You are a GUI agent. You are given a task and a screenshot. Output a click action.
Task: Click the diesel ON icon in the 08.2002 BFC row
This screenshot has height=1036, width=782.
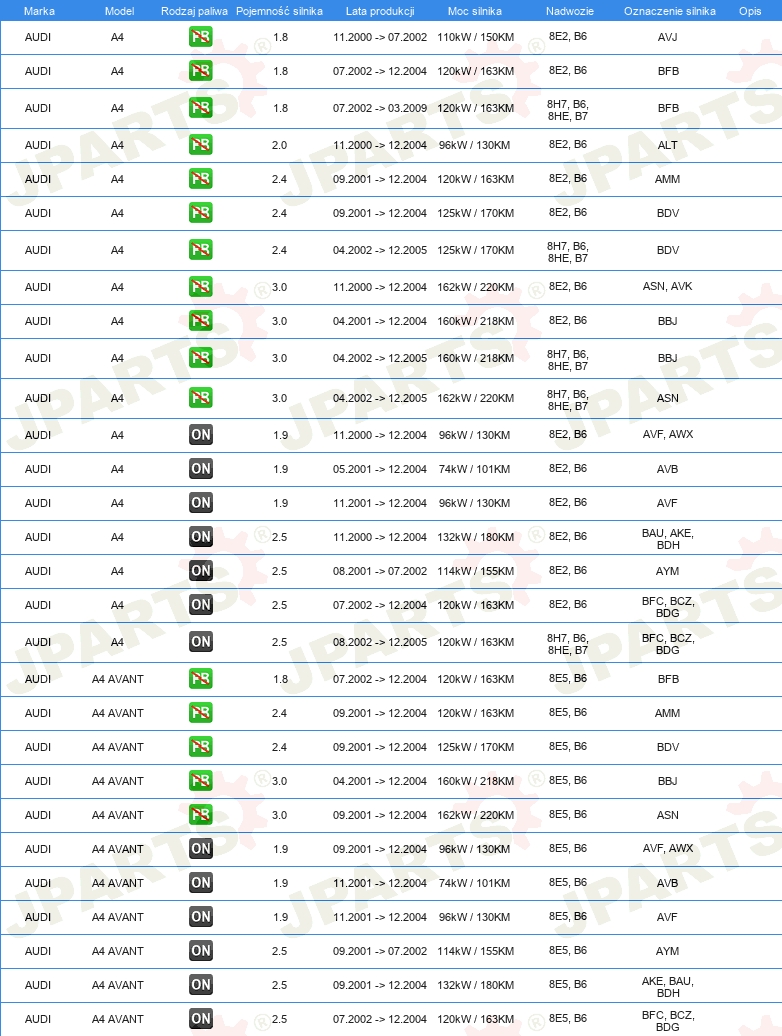tap(201, 642)
